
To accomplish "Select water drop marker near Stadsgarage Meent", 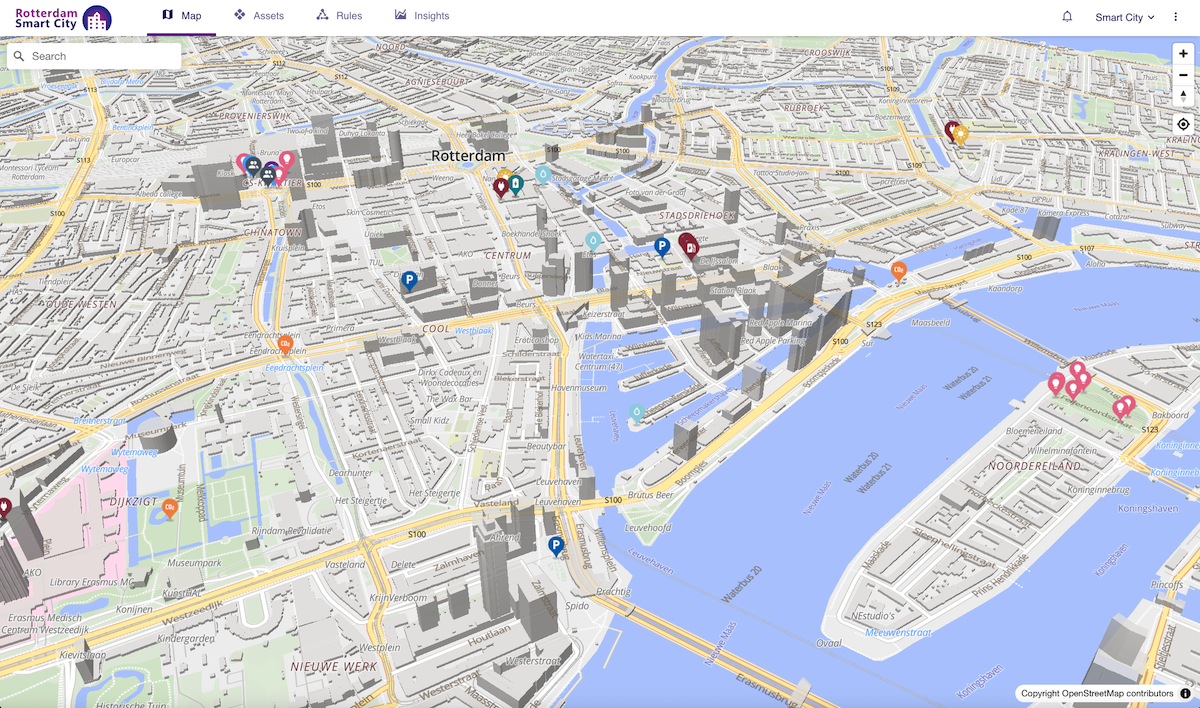I will coord(542,175).
